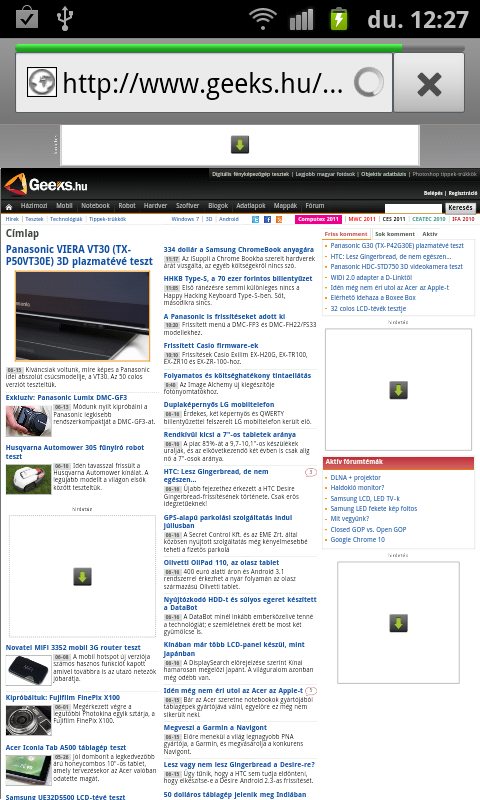
Task: Click the Panasonic Lumix DMC-GF3 camera thumbnail
Action: pos(29,421)
